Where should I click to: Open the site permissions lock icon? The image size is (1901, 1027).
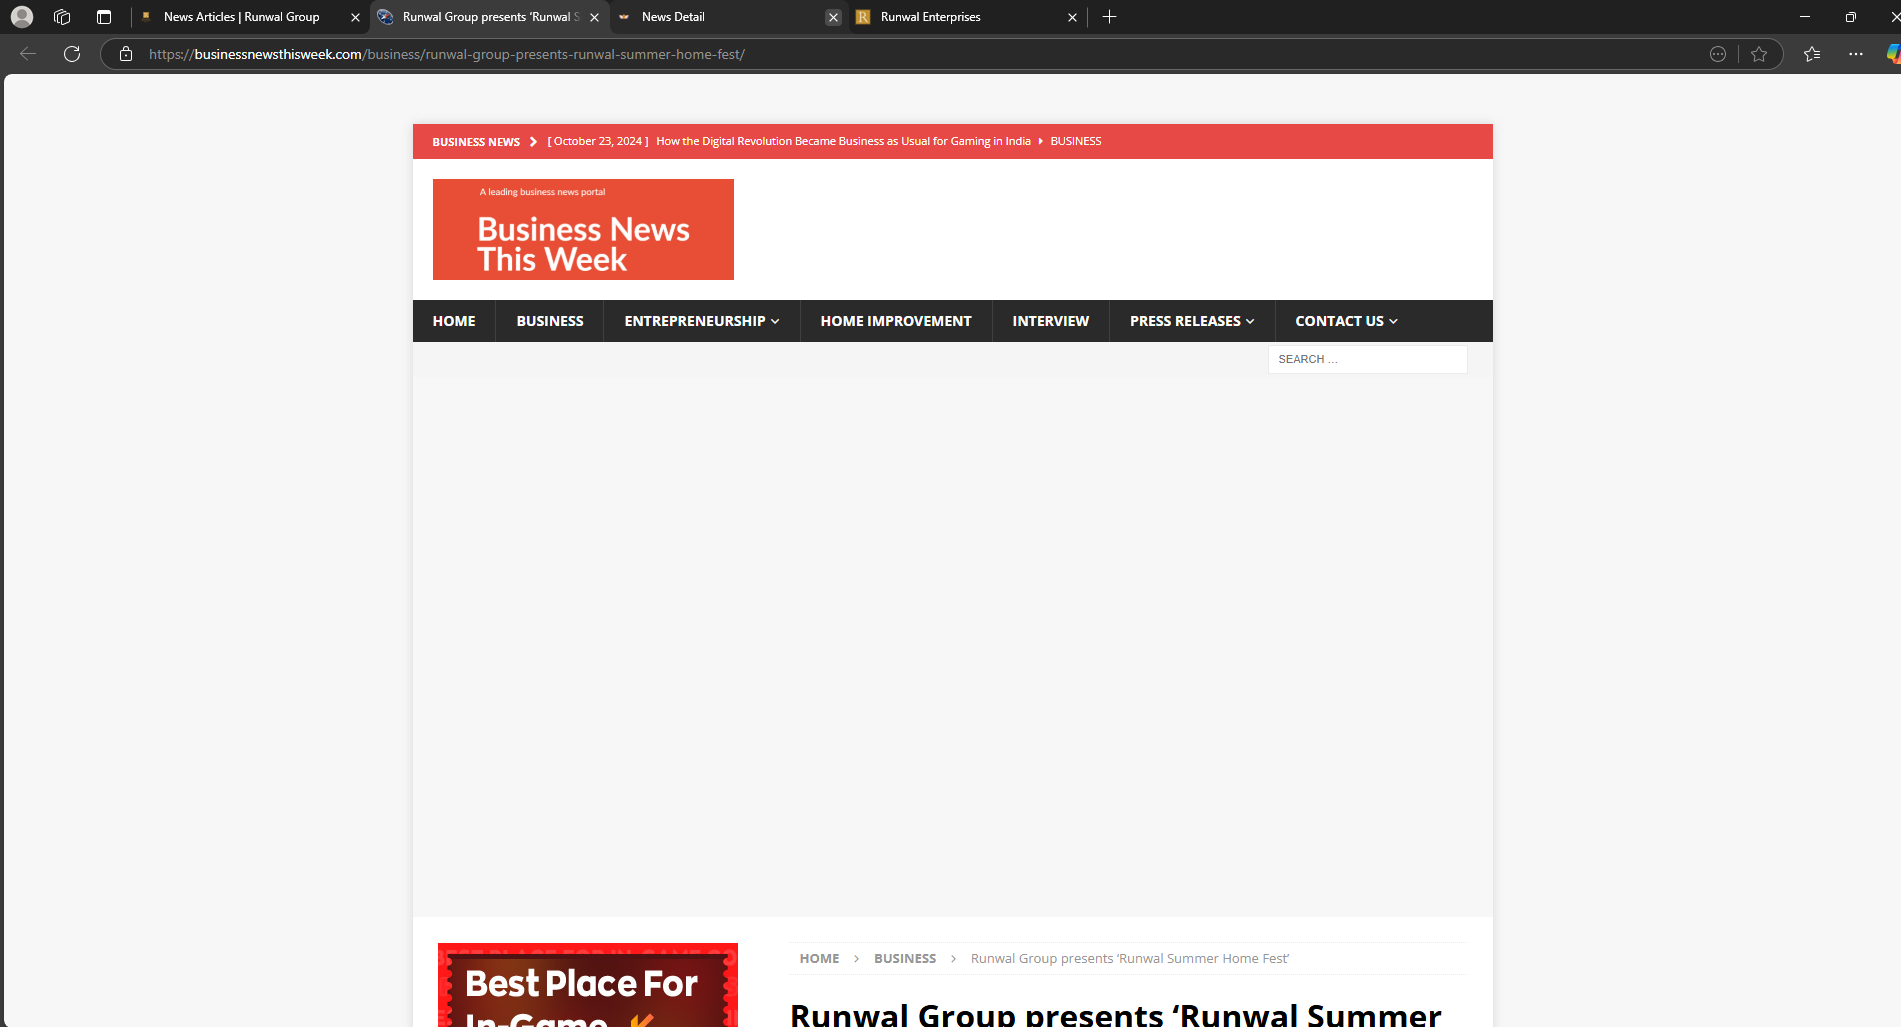coord(125,54)
